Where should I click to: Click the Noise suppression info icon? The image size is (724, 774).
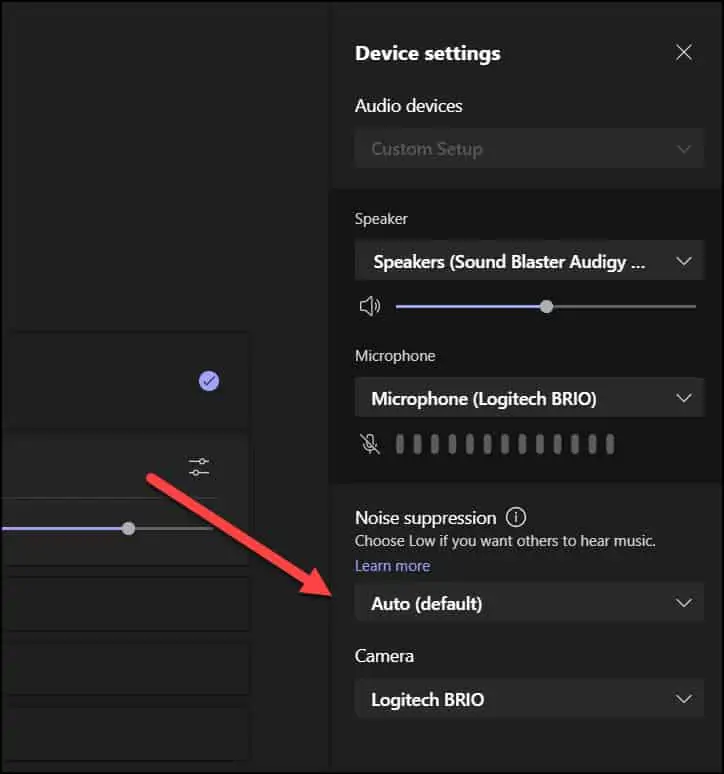click(516, 517)
